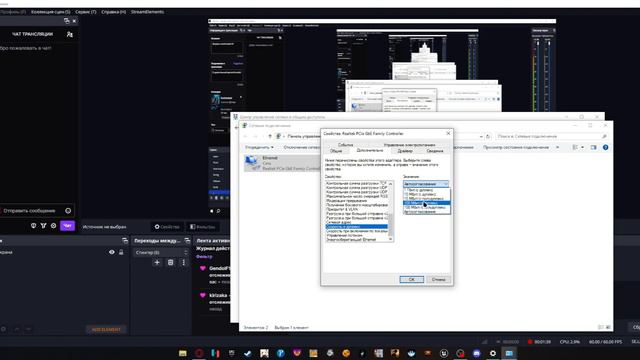Send message with purple Чат button
The image size is (640, 360).
(x=67, y=226)
